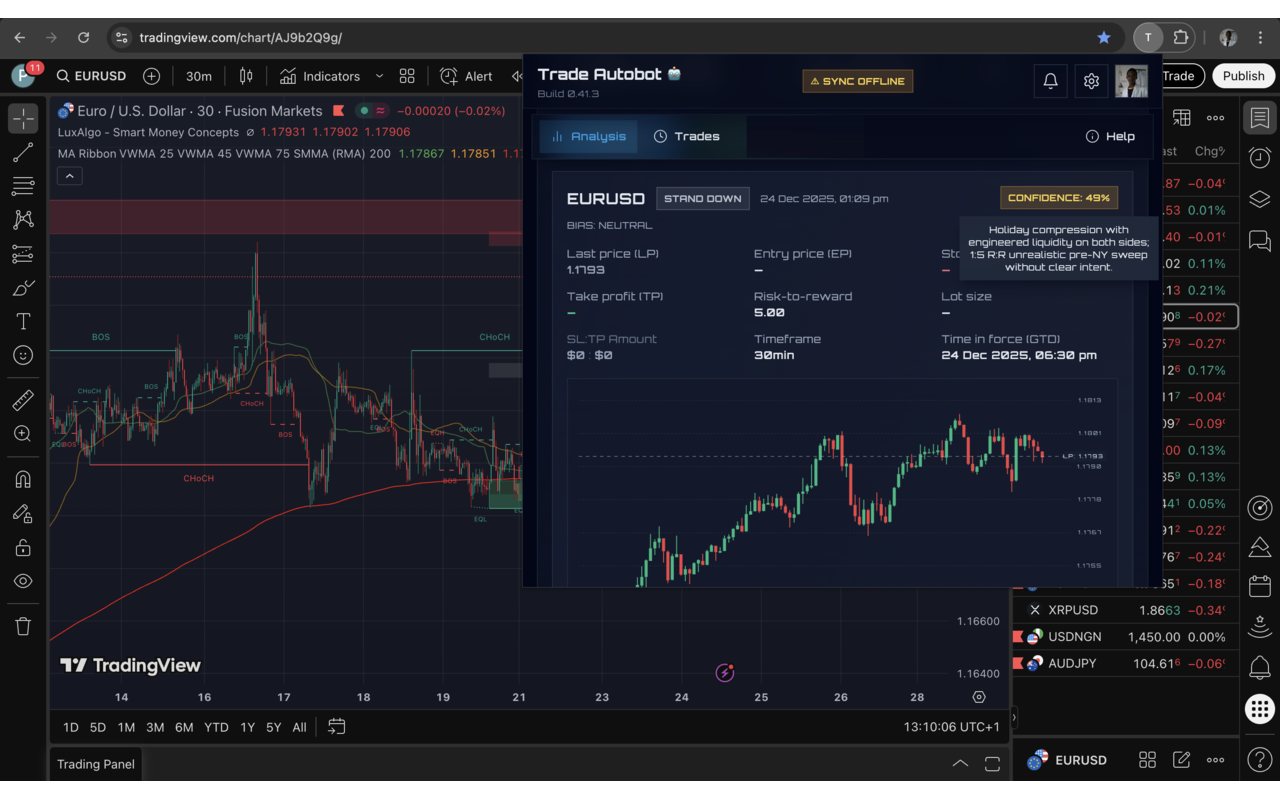Select the USDNGN watchlist row
The image size is (1280, 800).
coord(1126,637)
